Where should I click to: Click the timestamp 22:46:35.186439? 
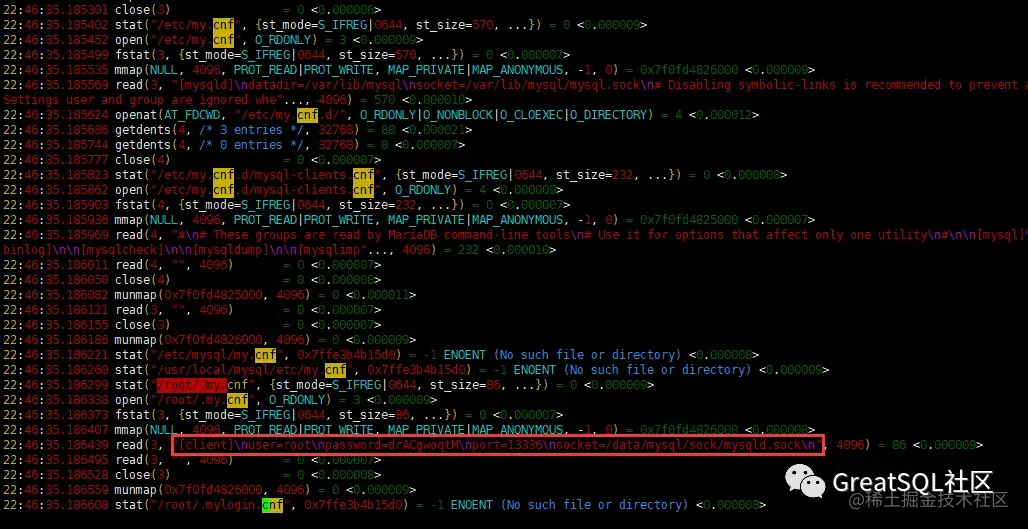[x=56, y=446]
